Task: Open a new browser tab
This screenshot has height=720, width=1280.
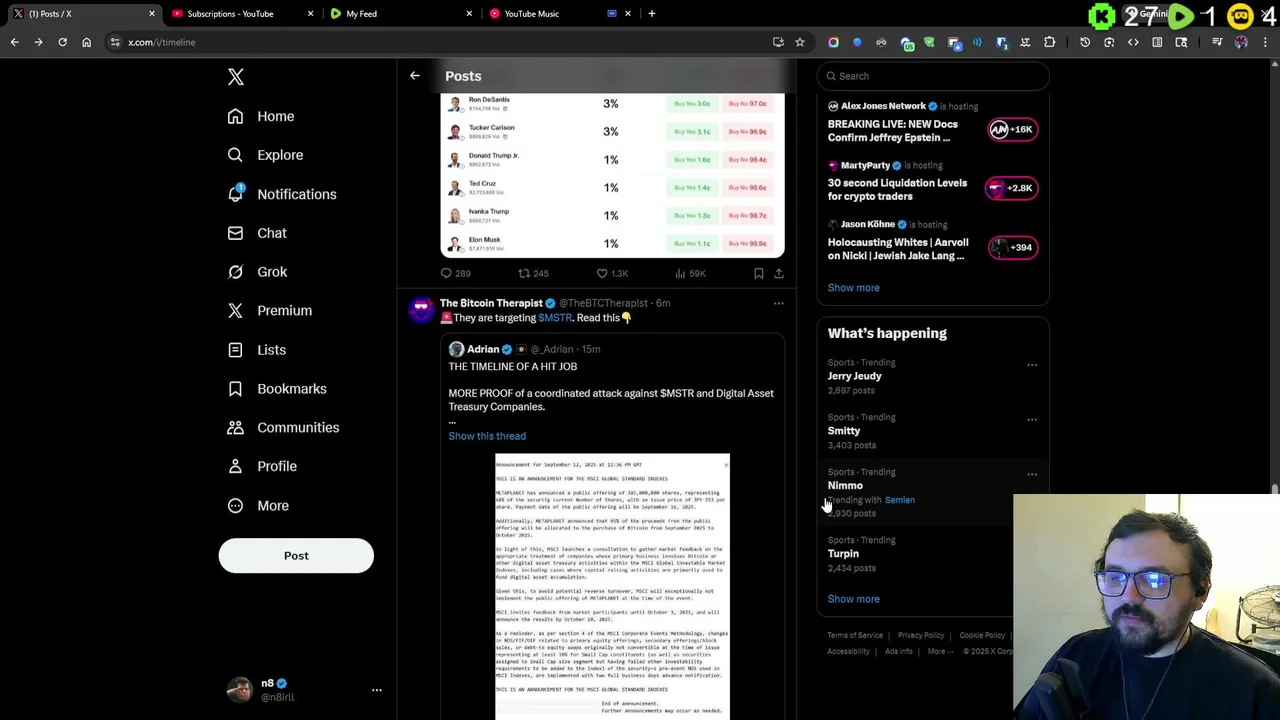Action: coord(652,14)
